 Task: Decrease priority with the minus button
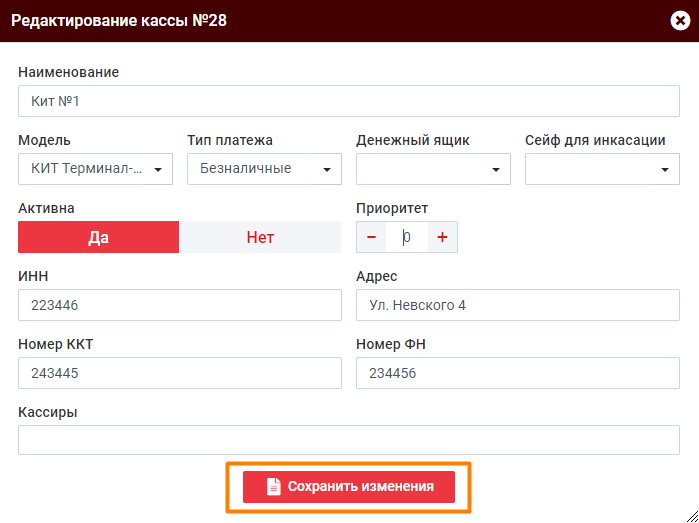click(371, 237)
